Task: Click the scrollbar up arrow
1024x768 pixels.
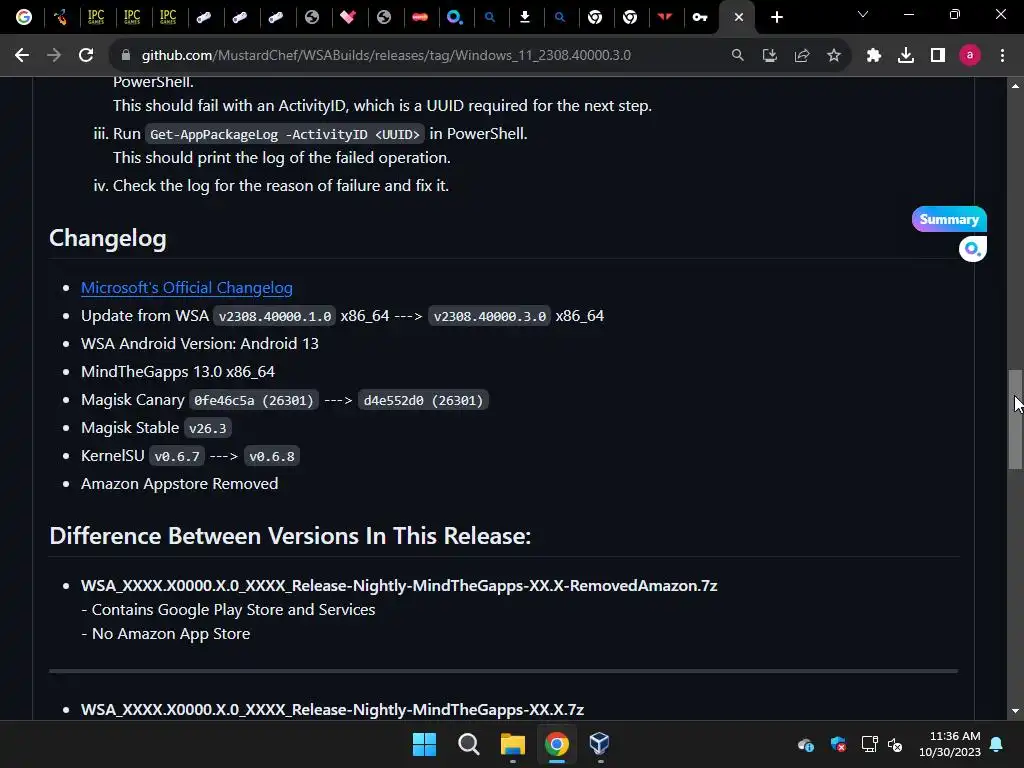Action: tap(1015, 86)
